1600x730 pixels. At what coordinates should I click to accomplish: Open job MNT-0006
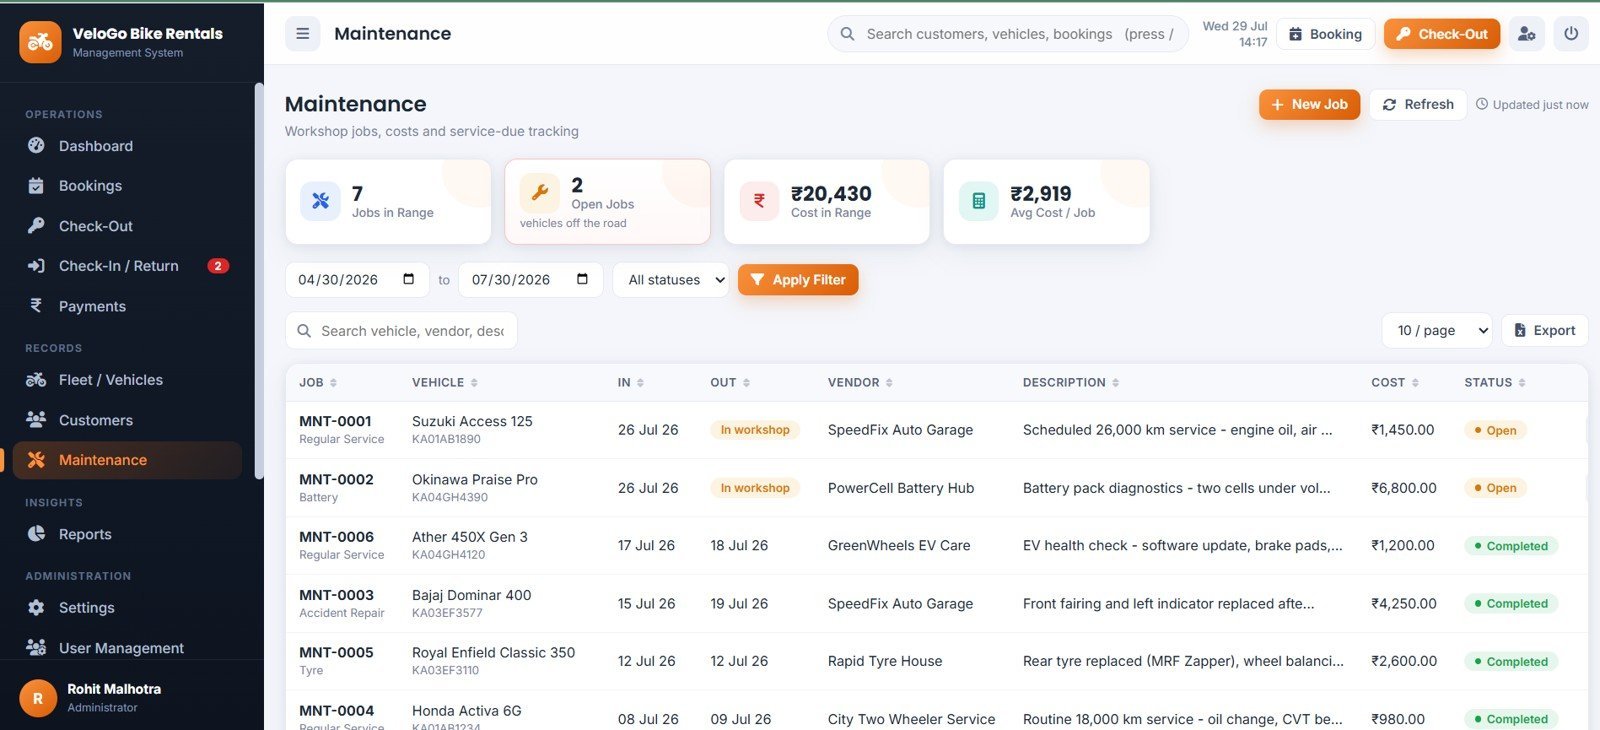pos(336,537)
